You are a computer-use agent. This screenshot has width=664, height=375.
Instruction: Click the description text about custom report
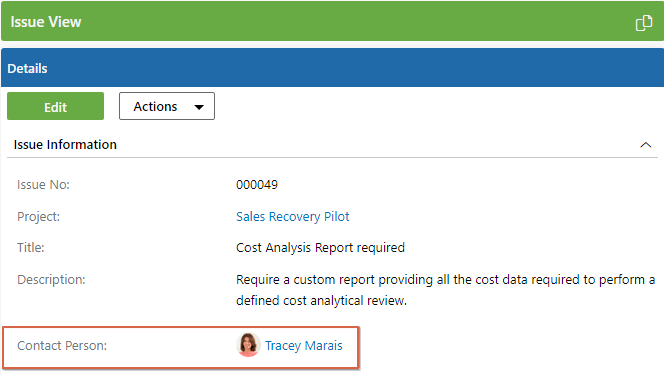coord(445,290)
